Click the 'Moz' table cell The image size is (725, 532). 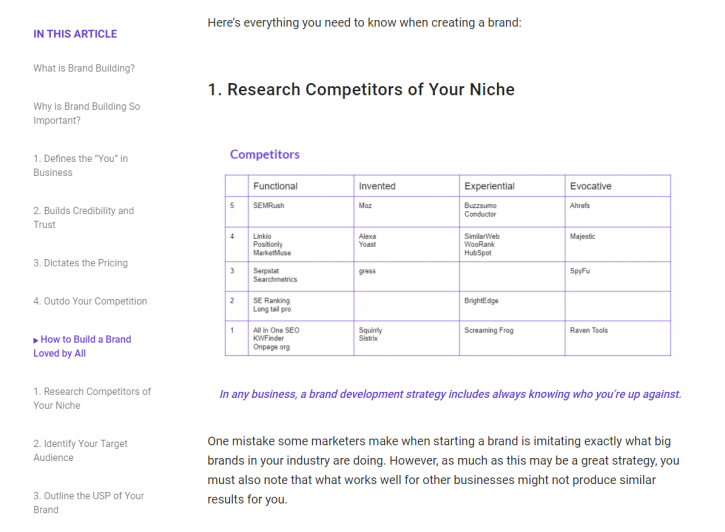pyautogui.click(x=406, y=212)
